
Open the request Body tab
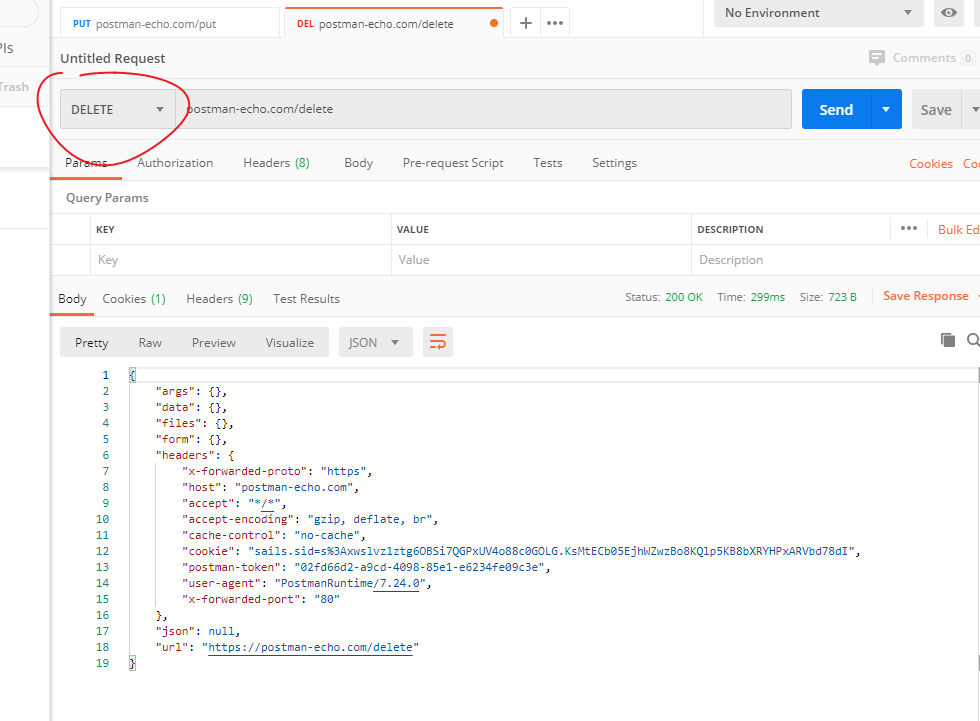pyautogui.click(x=358, y=163)
